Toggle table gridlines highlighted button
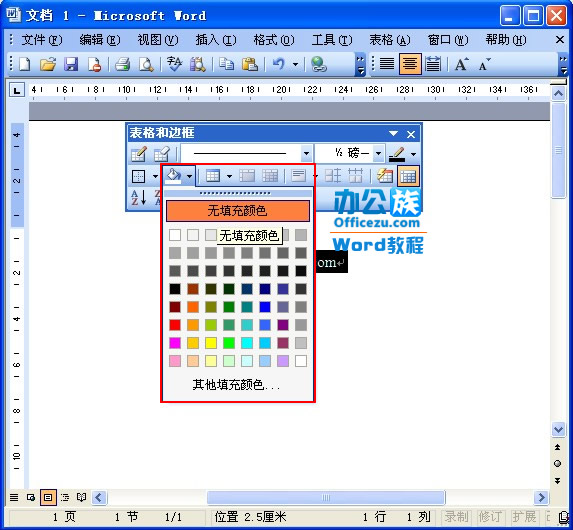Viewport: 573px width, 530px height. (408, 176)
